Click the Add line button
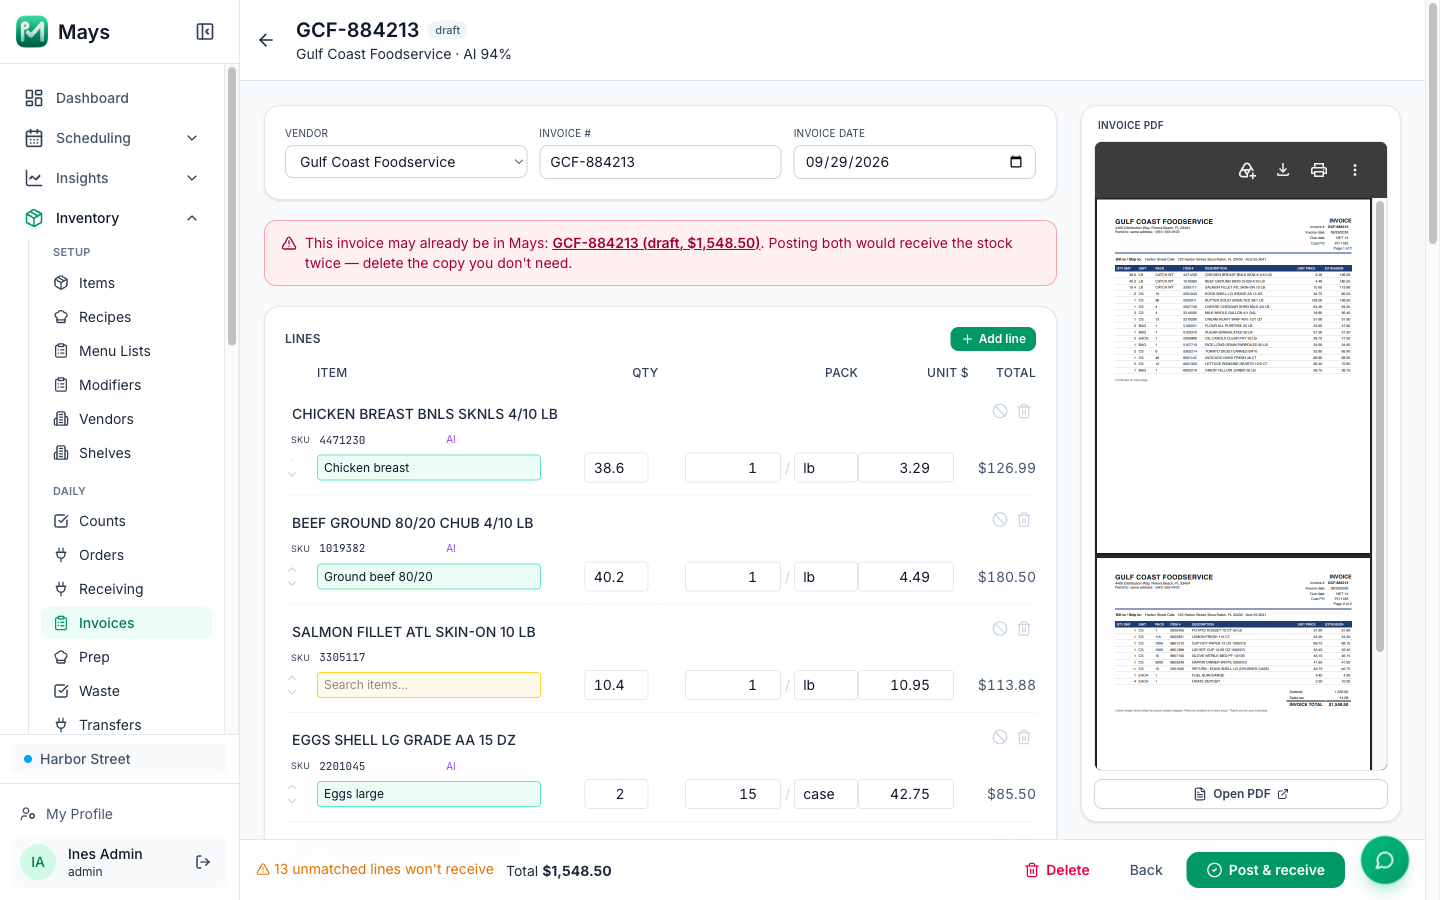Image resolution: width=1440 pixels, height=900 pixels. coord(993,339)
